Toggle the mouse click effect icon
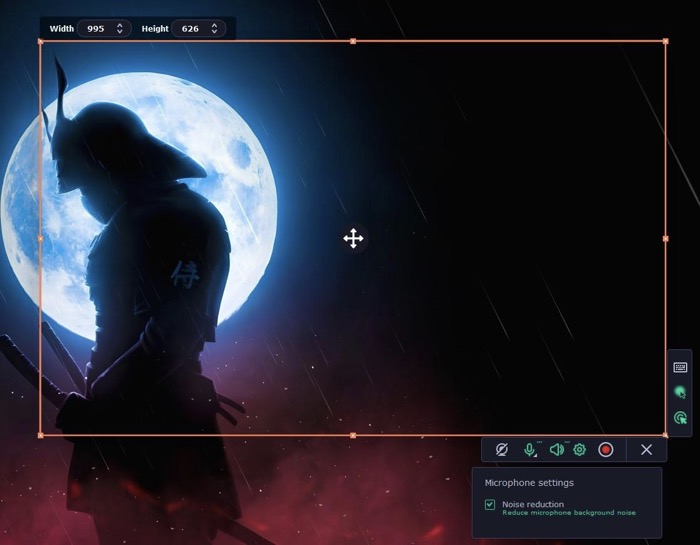The image size is (700, 545). pyautogui.click(x=680, y=418)
